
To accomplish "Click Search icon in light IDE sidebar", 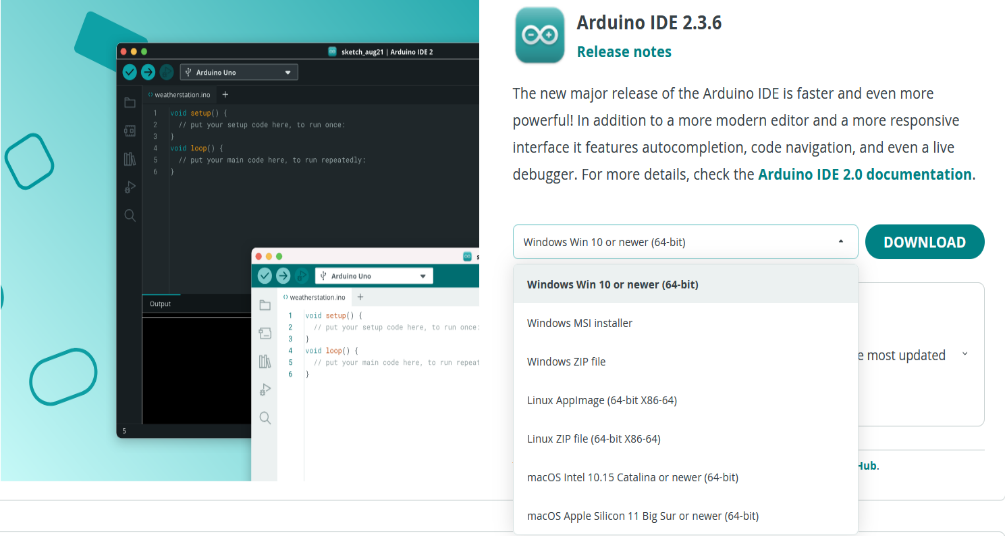I will point(265,418).
